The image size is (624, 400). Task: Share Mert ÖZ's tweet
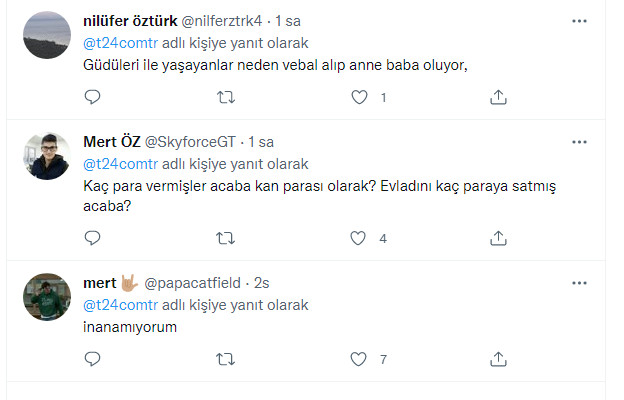498,238
